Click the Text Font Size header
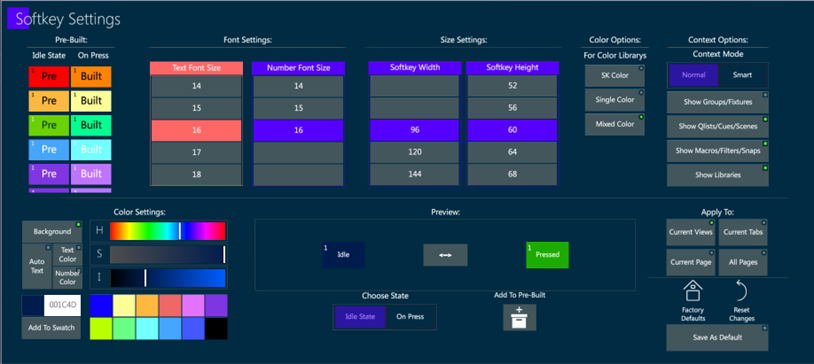The width and height of the screenshot is (814, 364). [x=196, y=68]
